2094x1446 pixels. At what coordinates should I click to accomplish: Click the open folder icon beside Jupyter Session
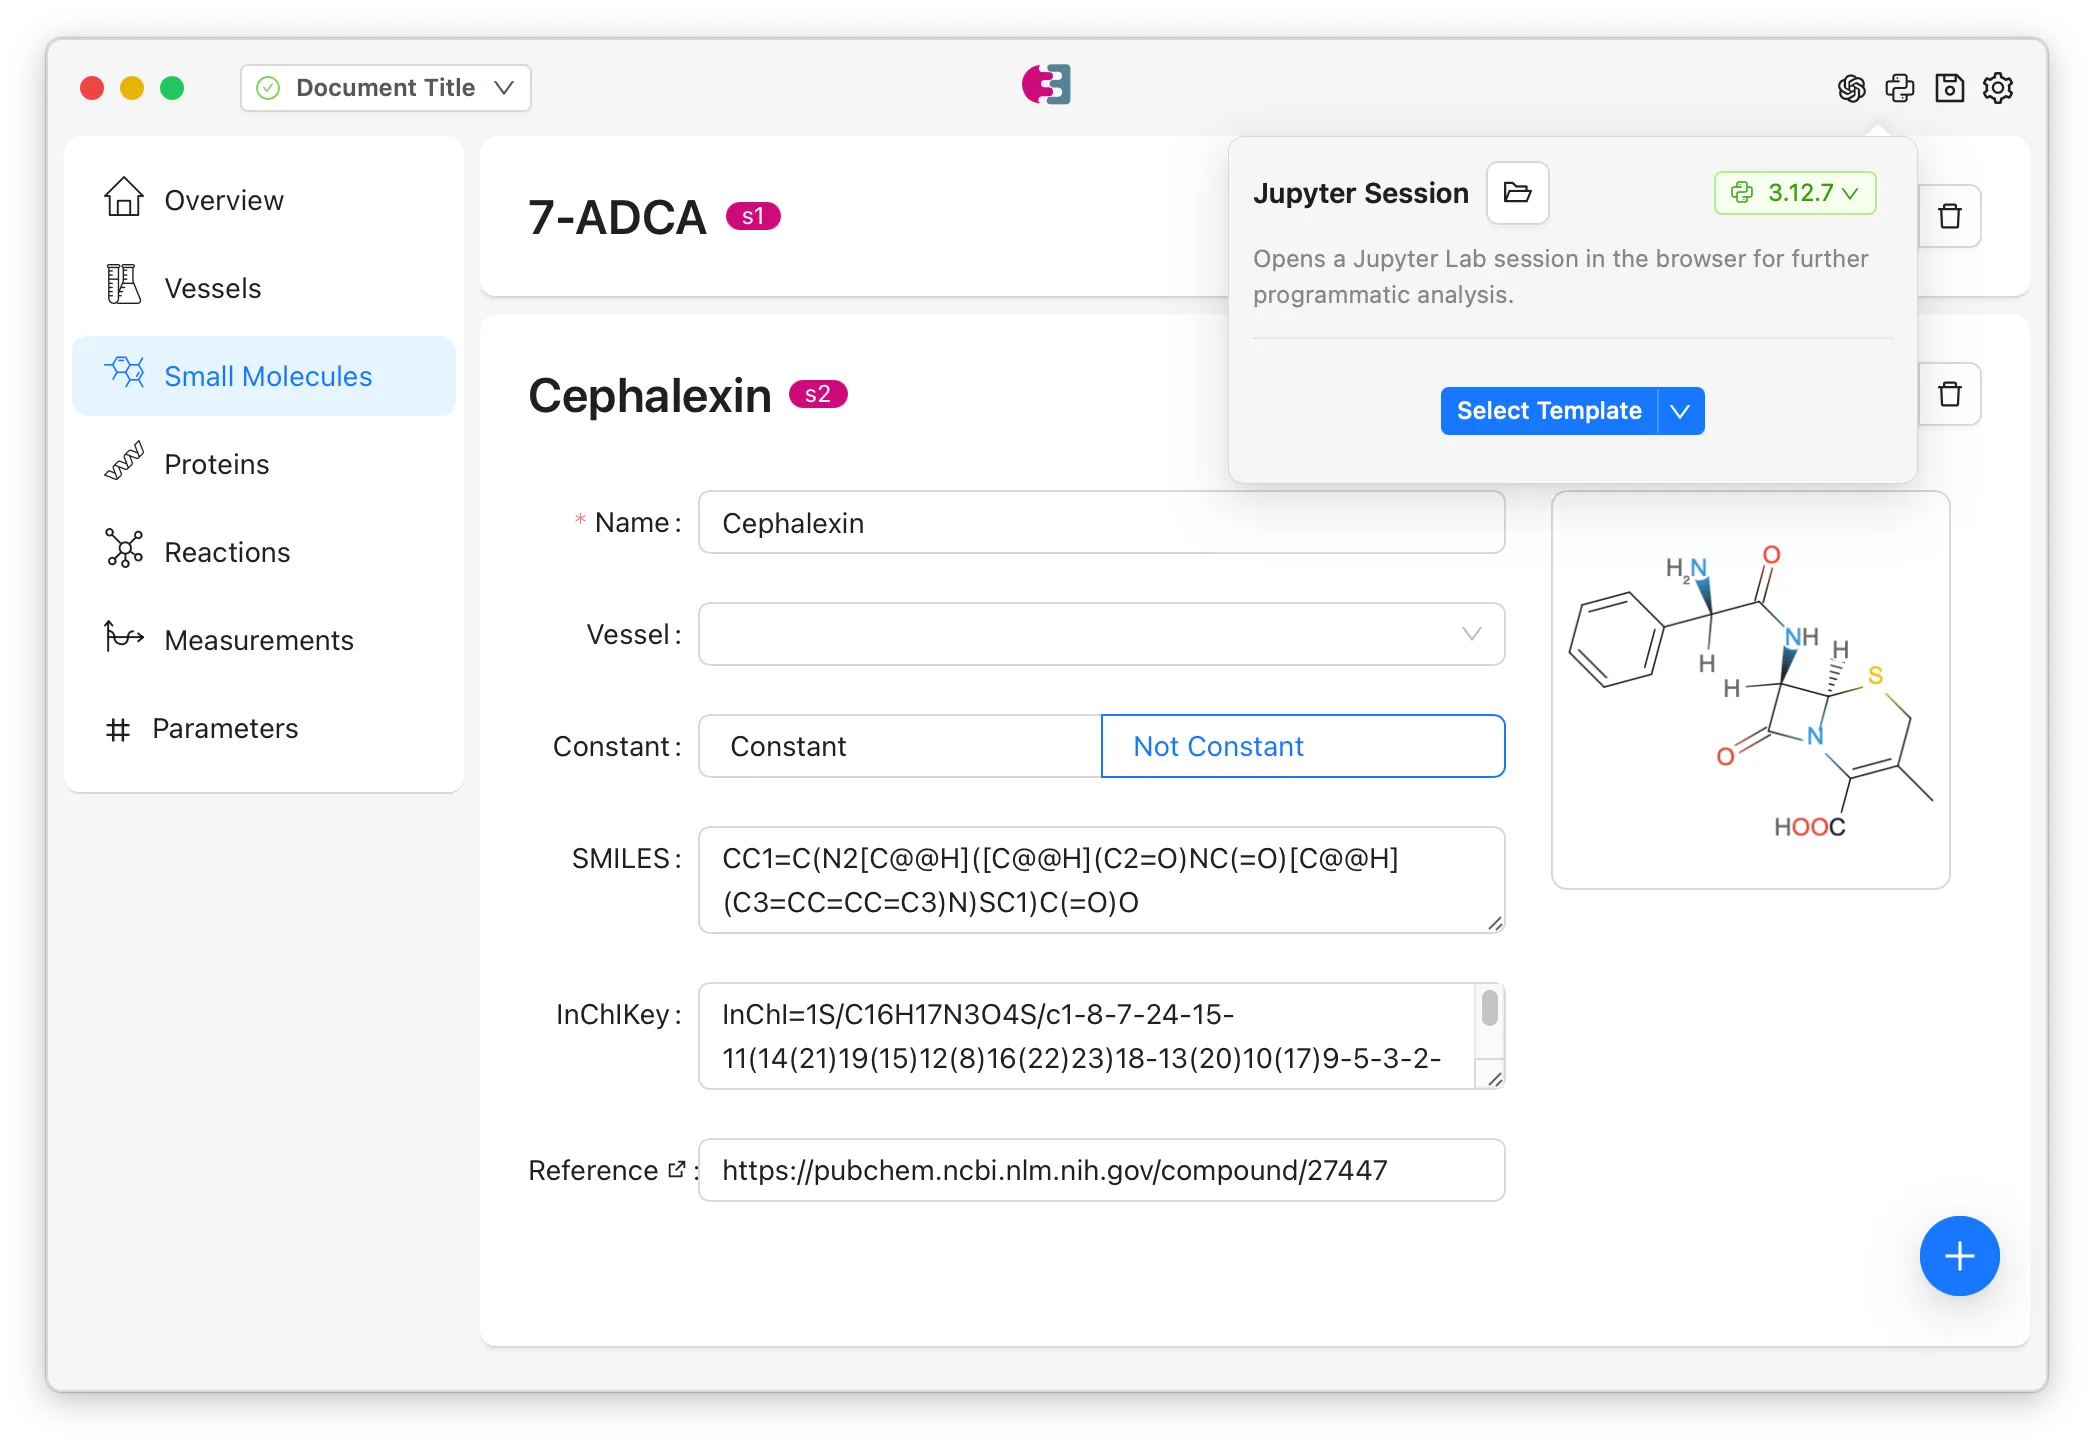(1517, 193)
